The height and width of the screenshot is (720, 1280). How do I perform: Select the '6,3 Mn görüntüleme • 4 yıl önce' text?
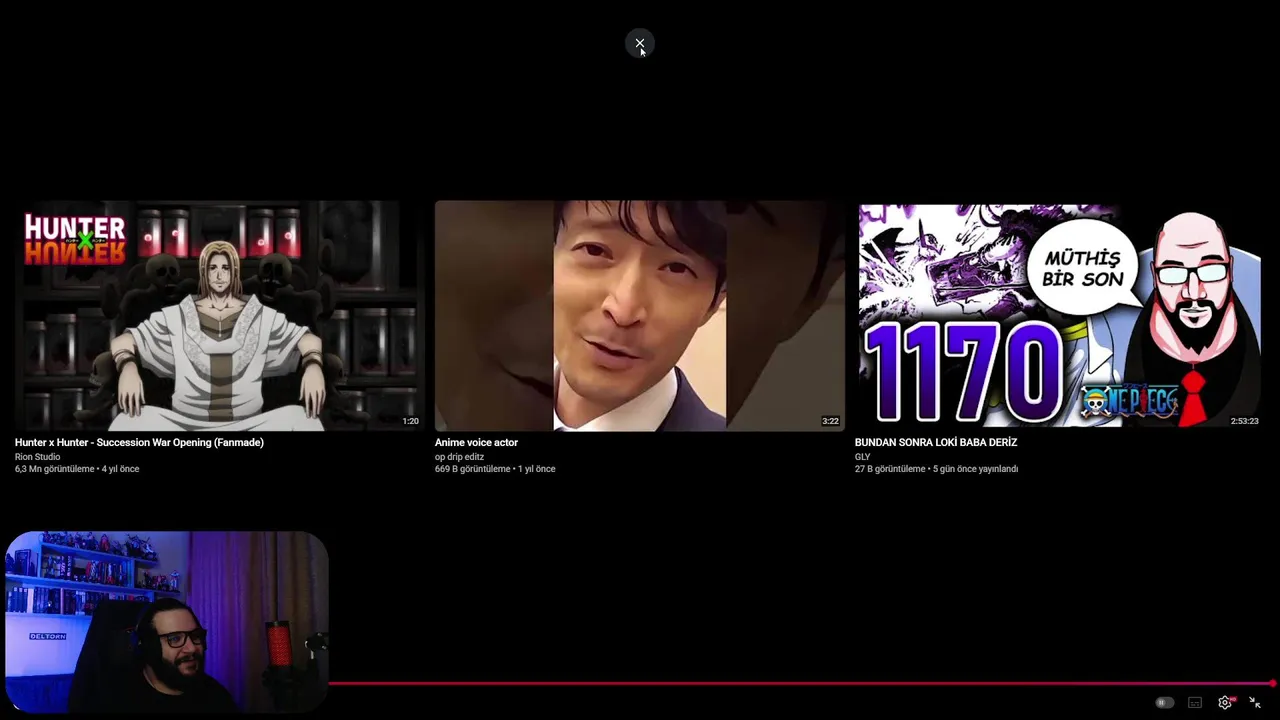[x=77, y=469]
